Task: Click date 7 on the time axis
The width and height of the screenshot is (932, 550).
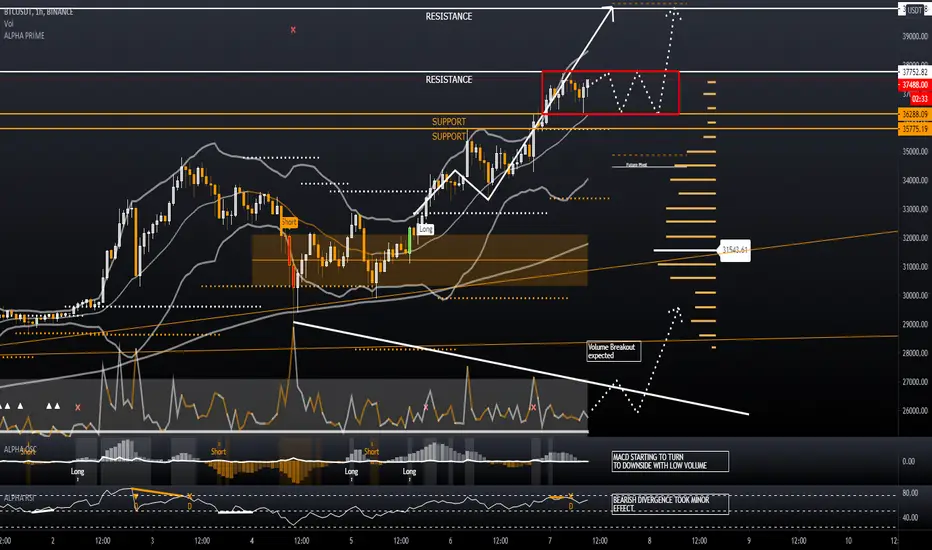Action: coord(550,541)
